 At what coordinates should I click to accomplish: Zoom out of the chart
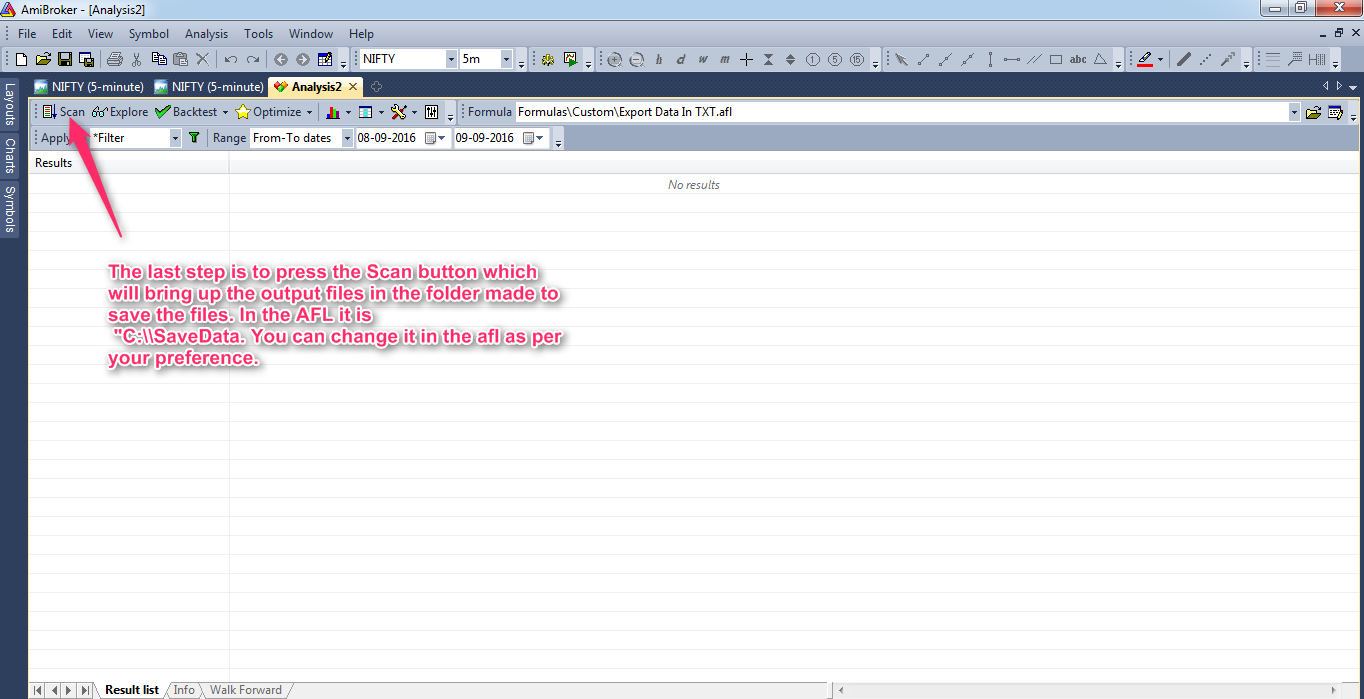(x=636, y=59)
